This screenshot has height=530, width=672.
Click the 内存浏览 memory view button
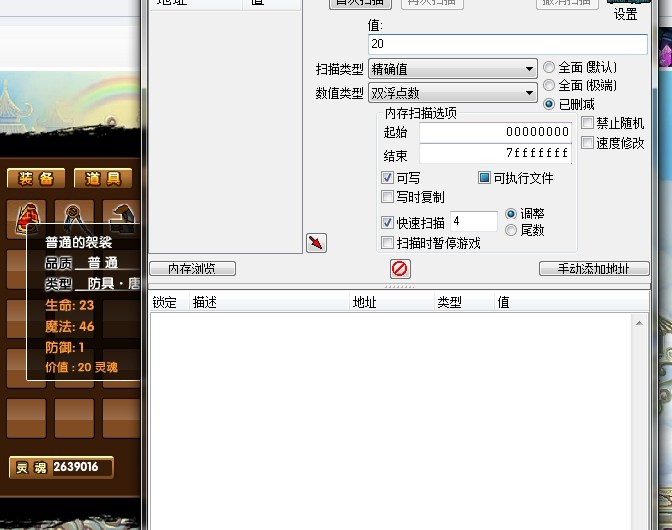pyautogui.click(x=192, y=269)
